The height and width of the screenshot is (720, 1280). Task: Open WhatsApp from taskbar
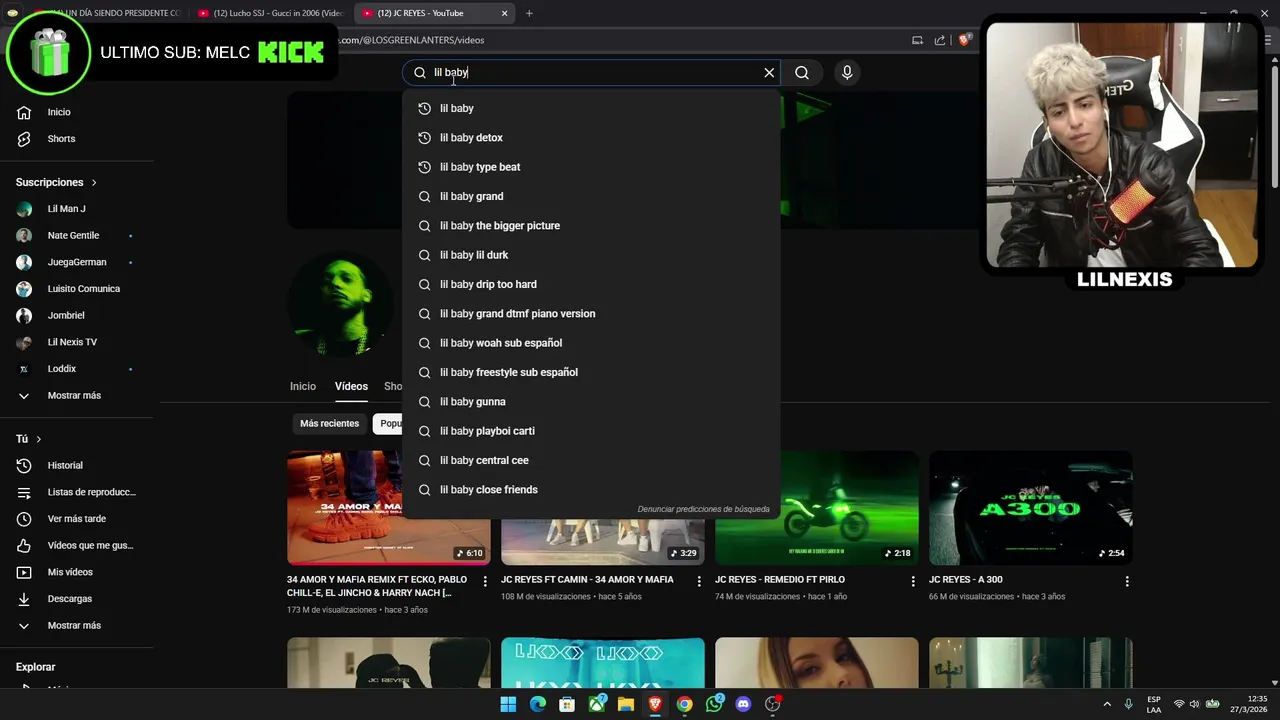[x=714, y=704]
